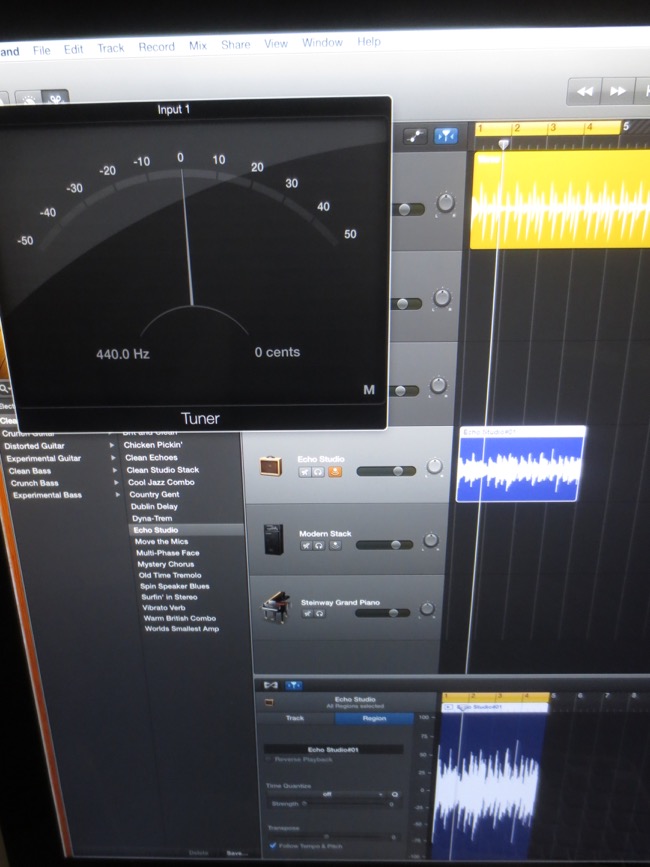Click the playhead marker in the ruler
Screen dimensions: 650x867
click(x=503, y=144)
